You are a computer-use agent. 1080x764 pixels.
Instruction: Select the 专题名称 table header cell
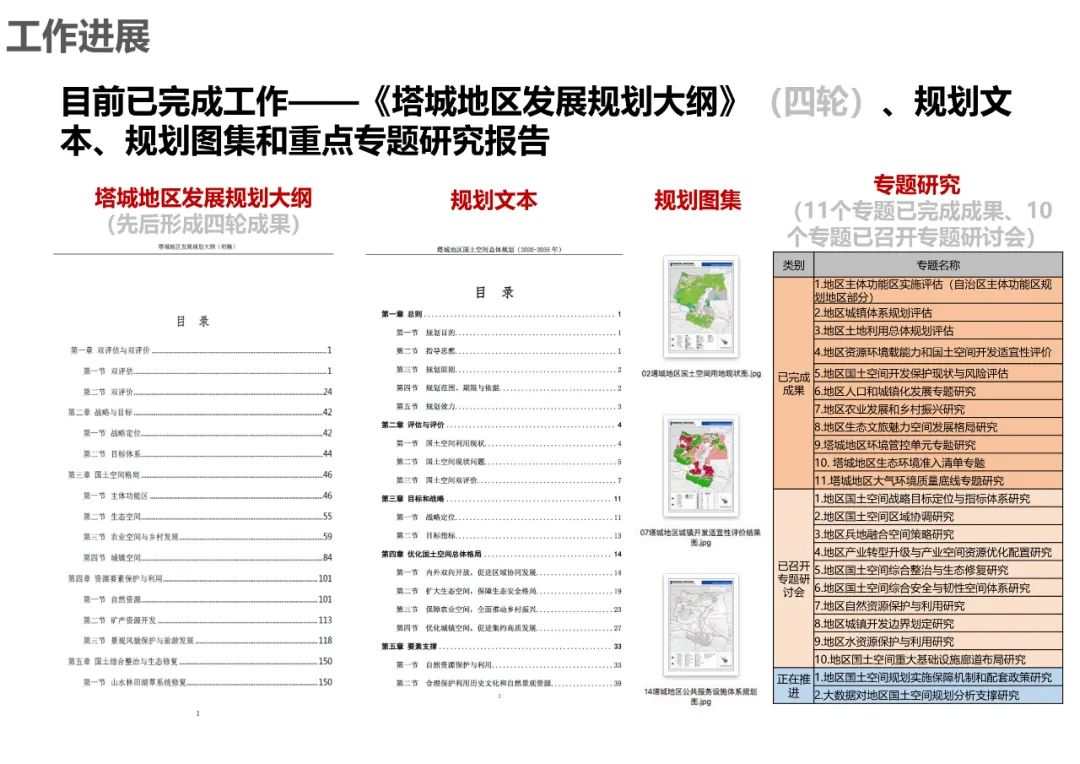tap(937, 265)
